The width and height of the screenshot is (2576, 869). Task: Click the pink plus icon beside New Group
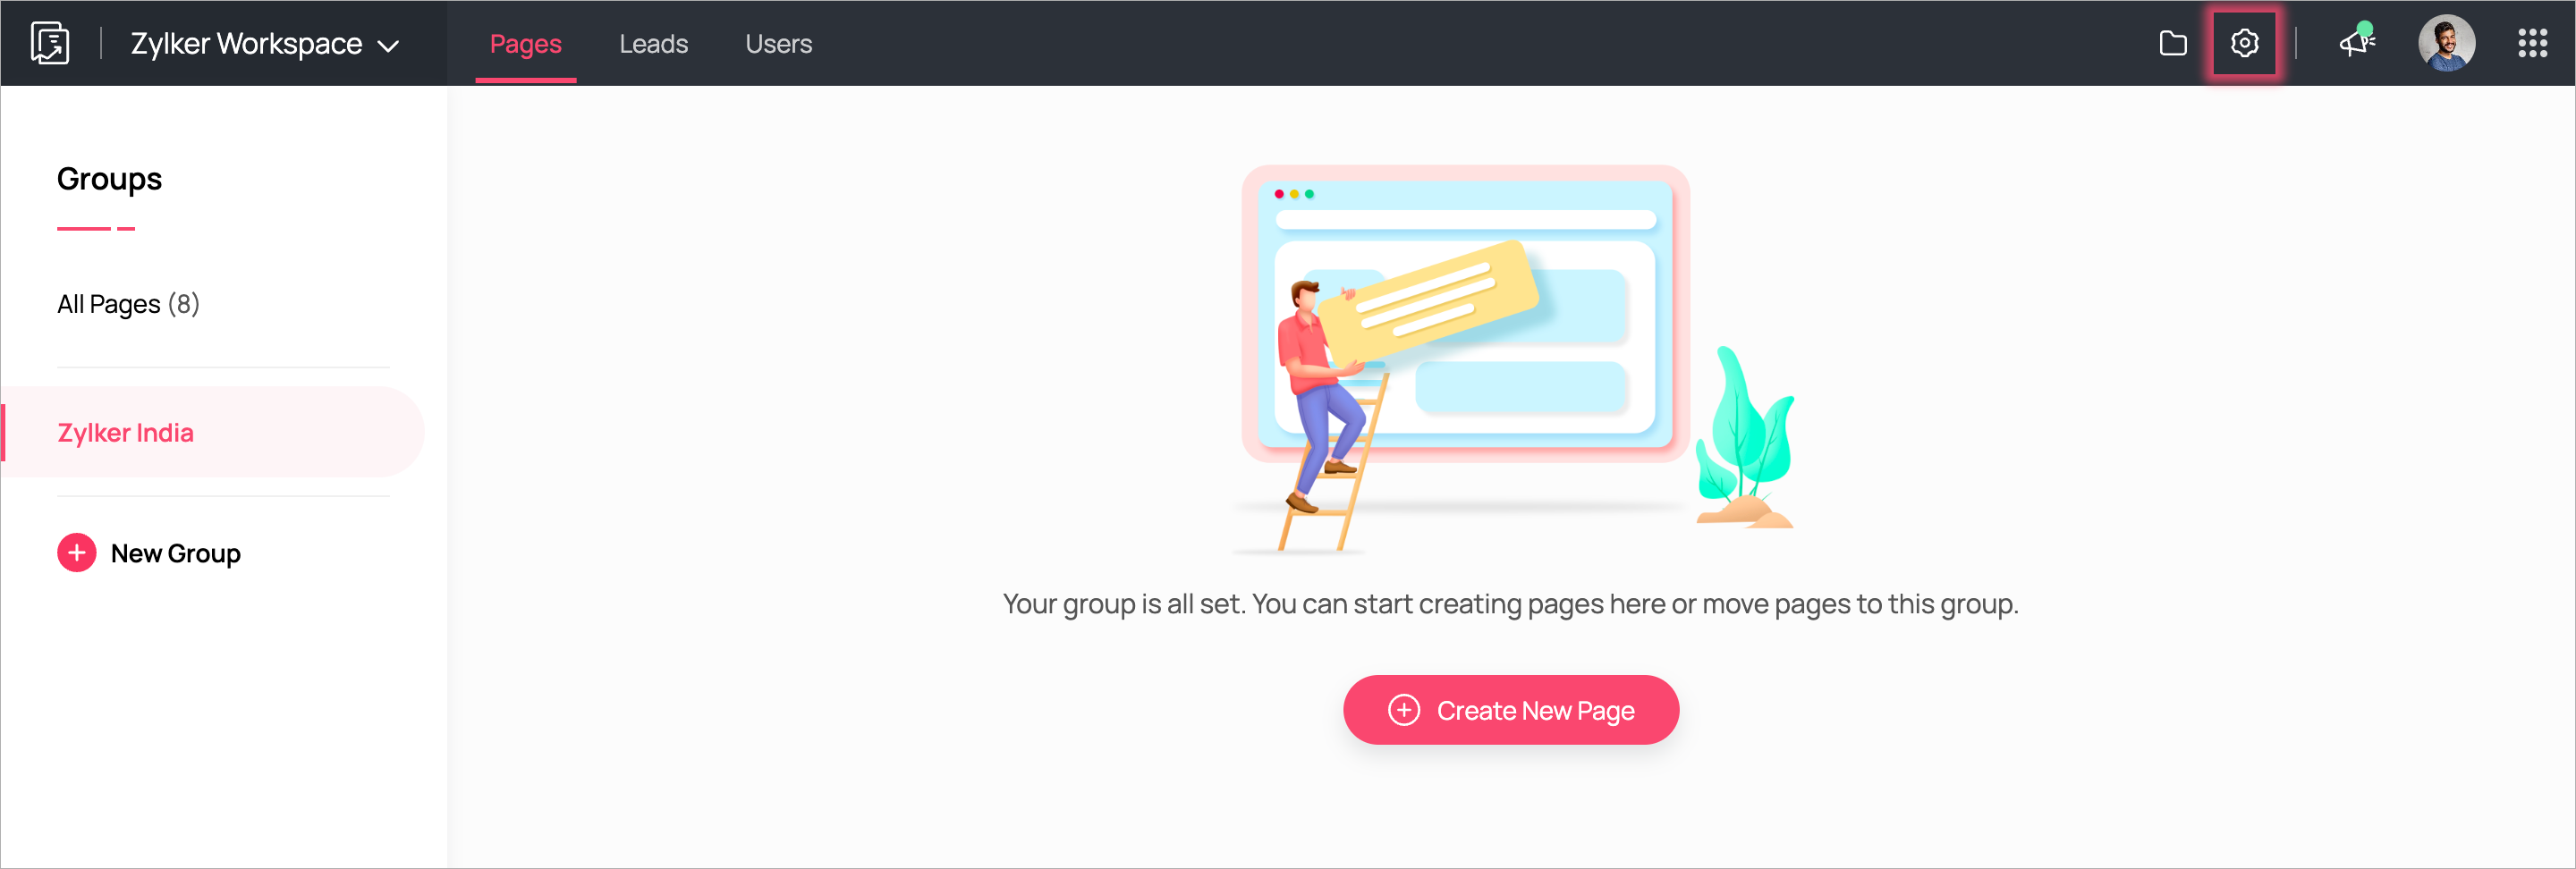click(76, 553)
